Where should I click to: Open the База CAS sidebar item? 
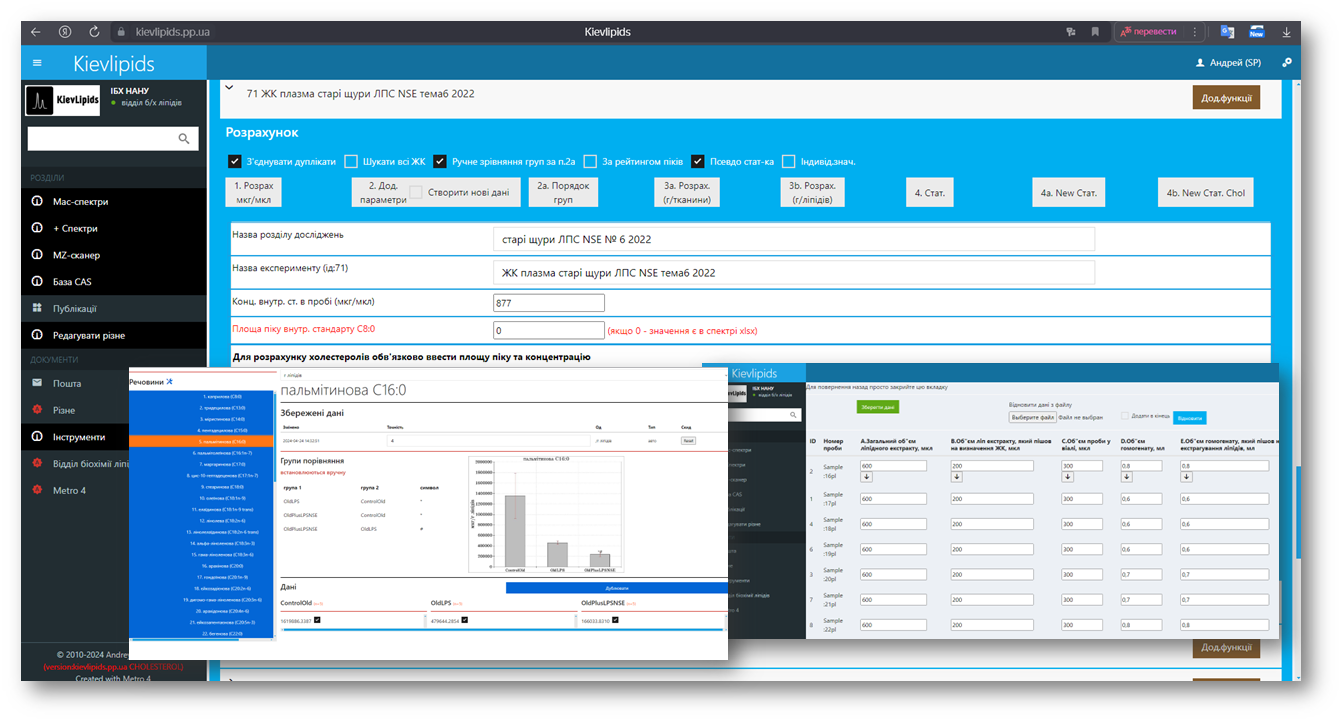pos(72,282)
